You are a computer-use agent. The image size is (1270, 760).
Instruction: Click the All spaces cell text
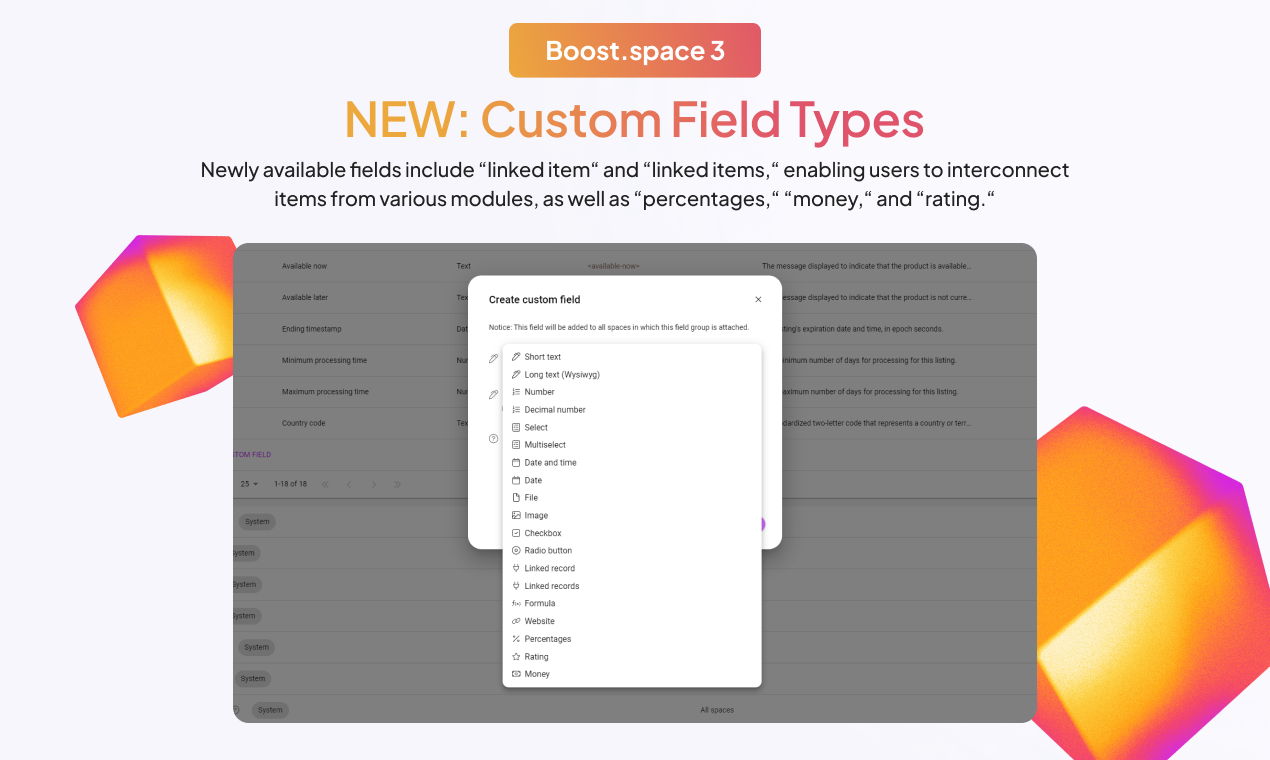[x=717, y=710]
